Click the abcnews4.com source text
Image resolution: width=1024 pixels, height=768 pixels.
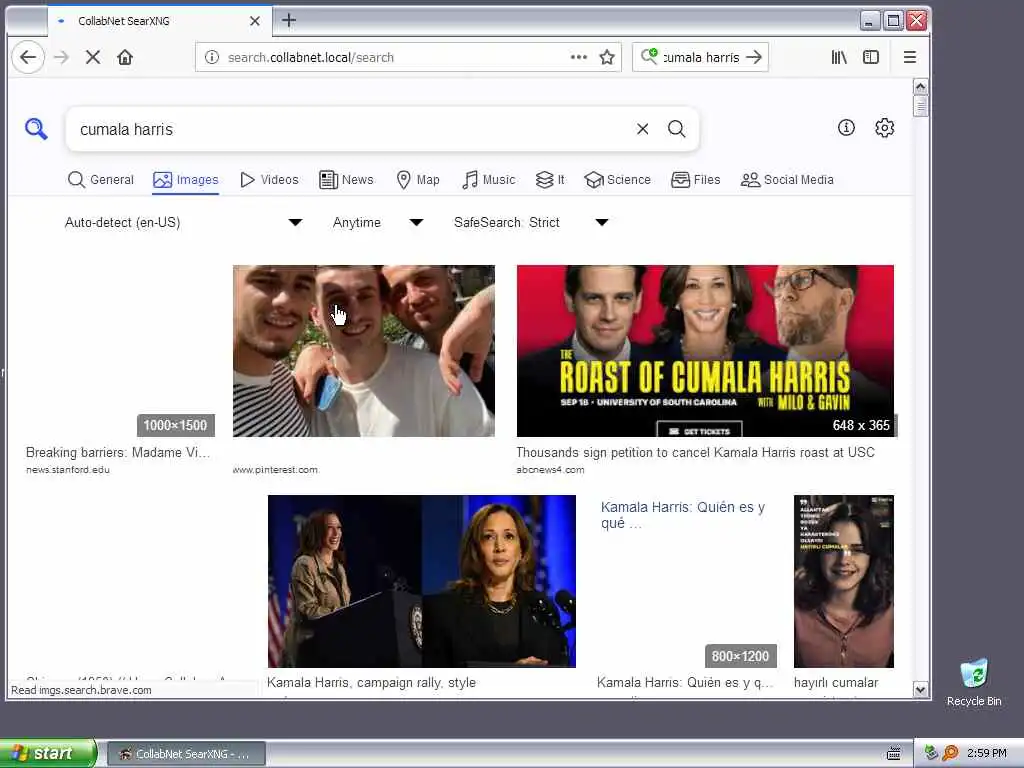click(x=551, y=470)
